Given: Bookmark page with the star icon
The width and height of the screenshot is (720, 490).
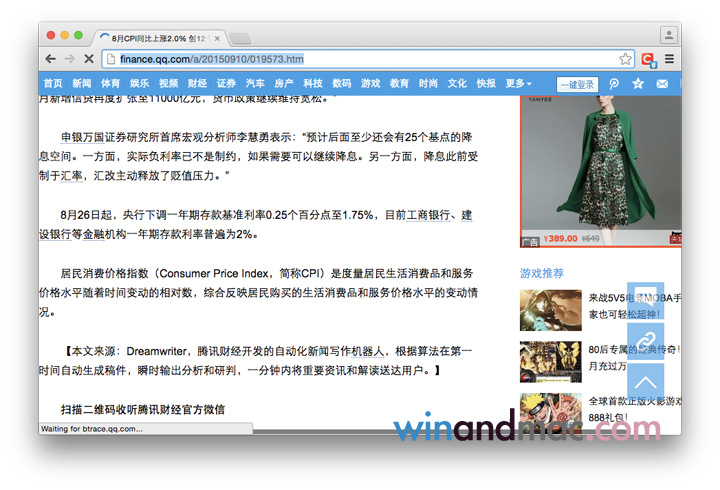Looking at the screenshot, I should 625,59.
